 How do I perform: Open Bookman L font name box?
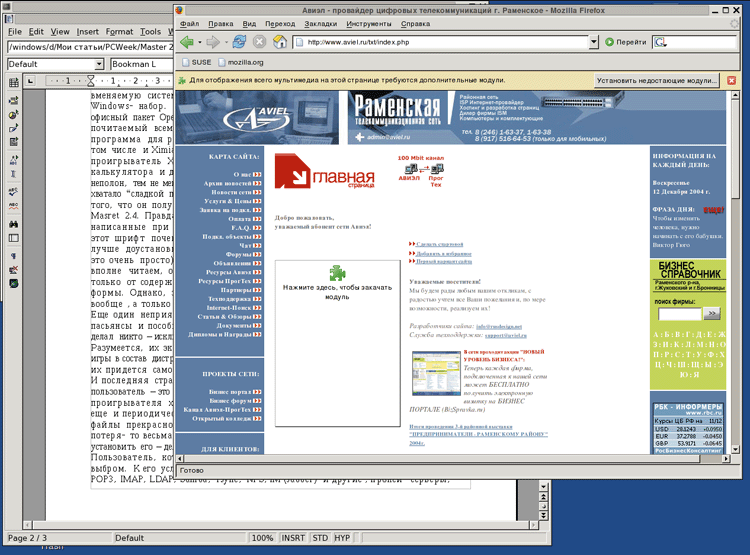point(142,64)
